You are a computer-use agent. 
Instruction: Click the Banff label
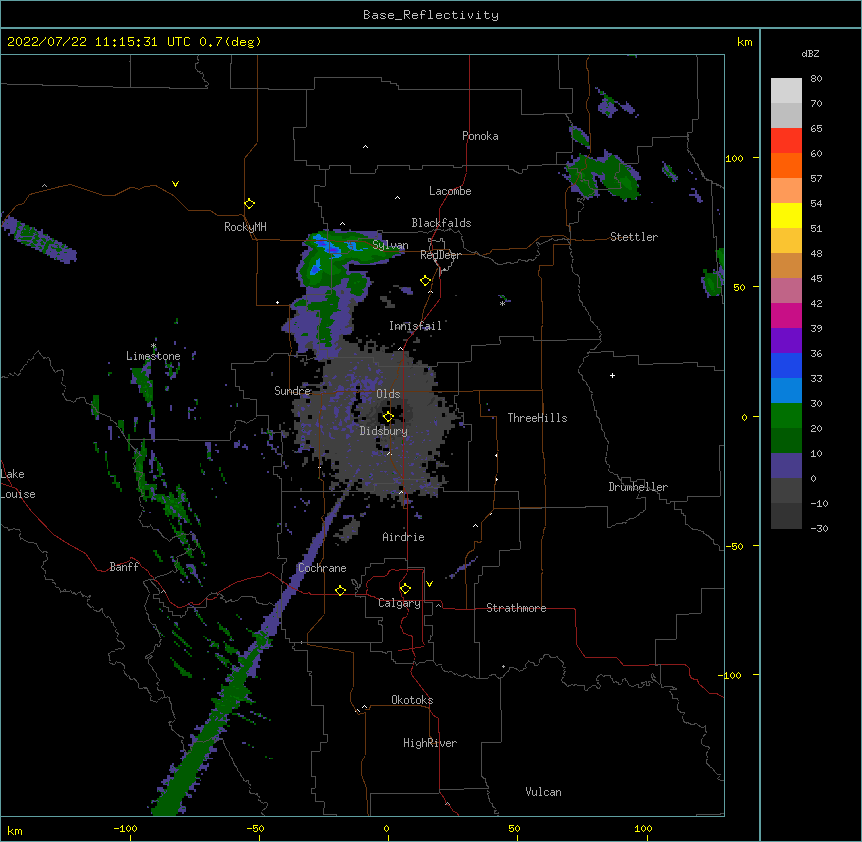click(x=124, y=567)
